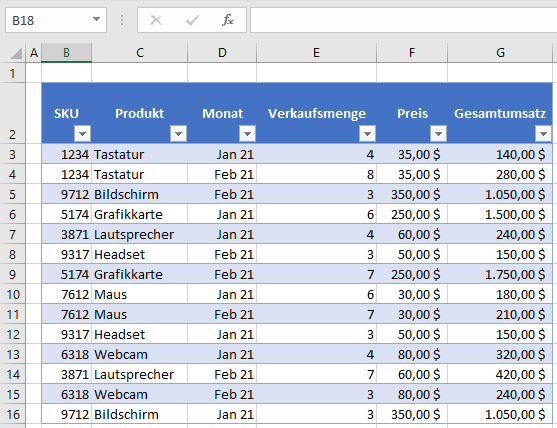The height and width of the screenshot is (428, 557).
Task: Click the Name Box showing B18
Action: [x=56, y=20]
